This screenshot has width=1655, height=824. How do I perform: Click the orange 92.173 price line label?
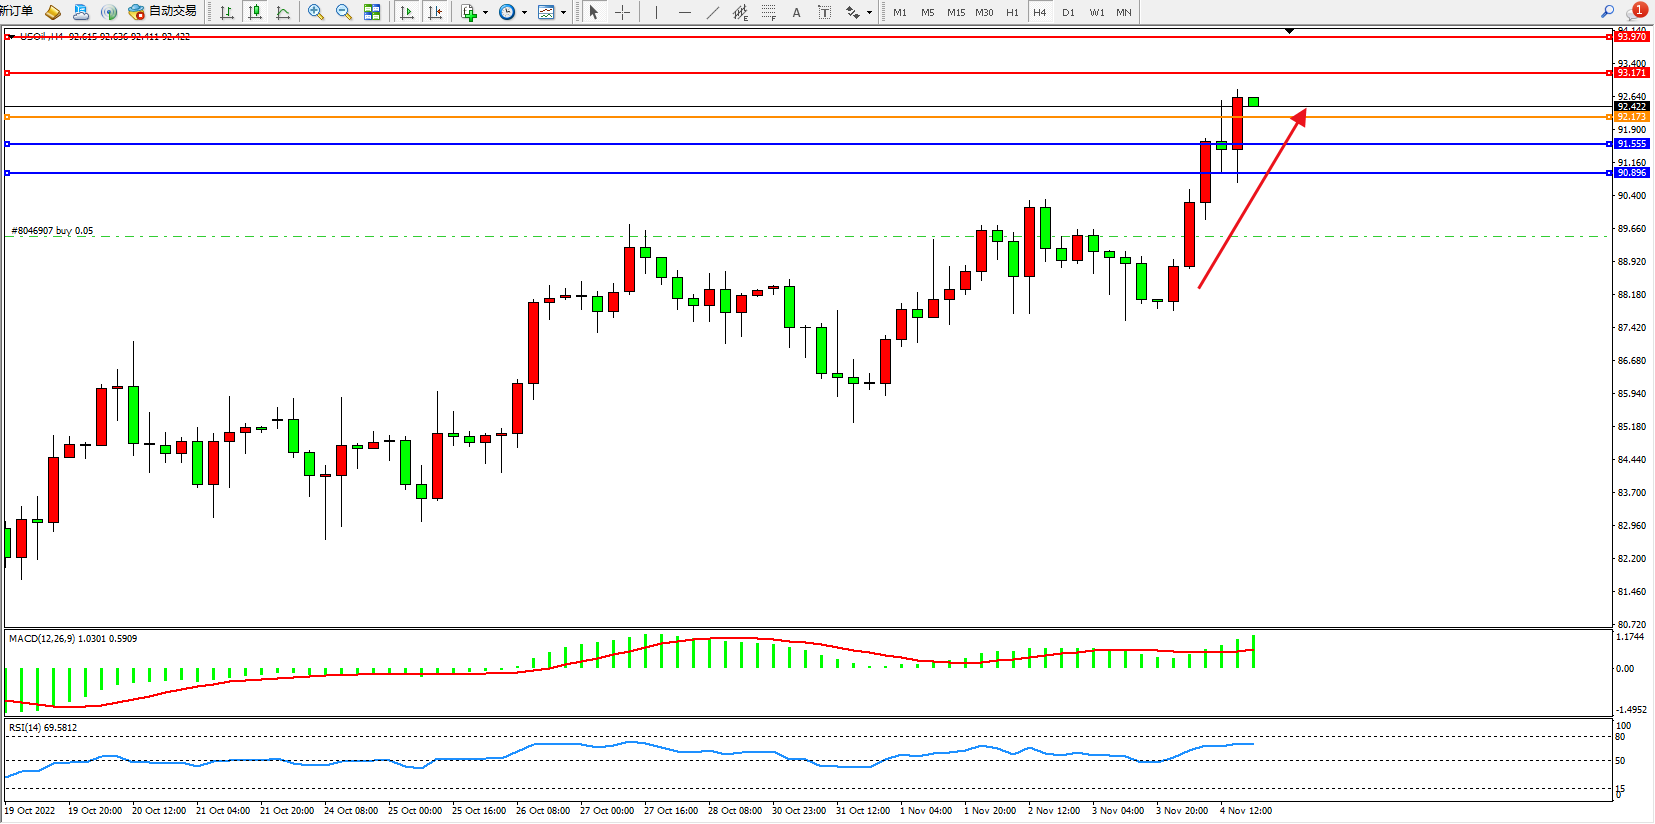(x=1631, y=117)
